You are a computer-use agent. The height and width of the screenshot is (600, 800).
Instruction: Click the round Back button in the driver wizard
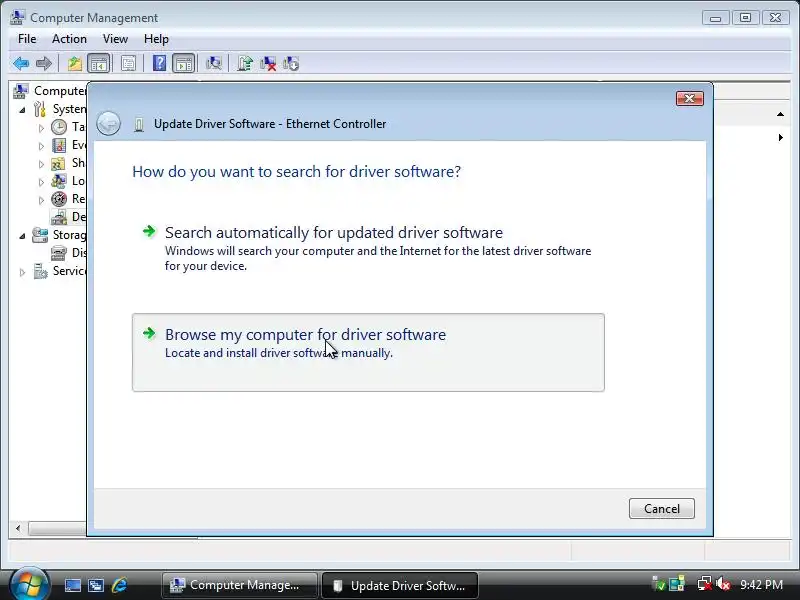(x=108, y=123)
